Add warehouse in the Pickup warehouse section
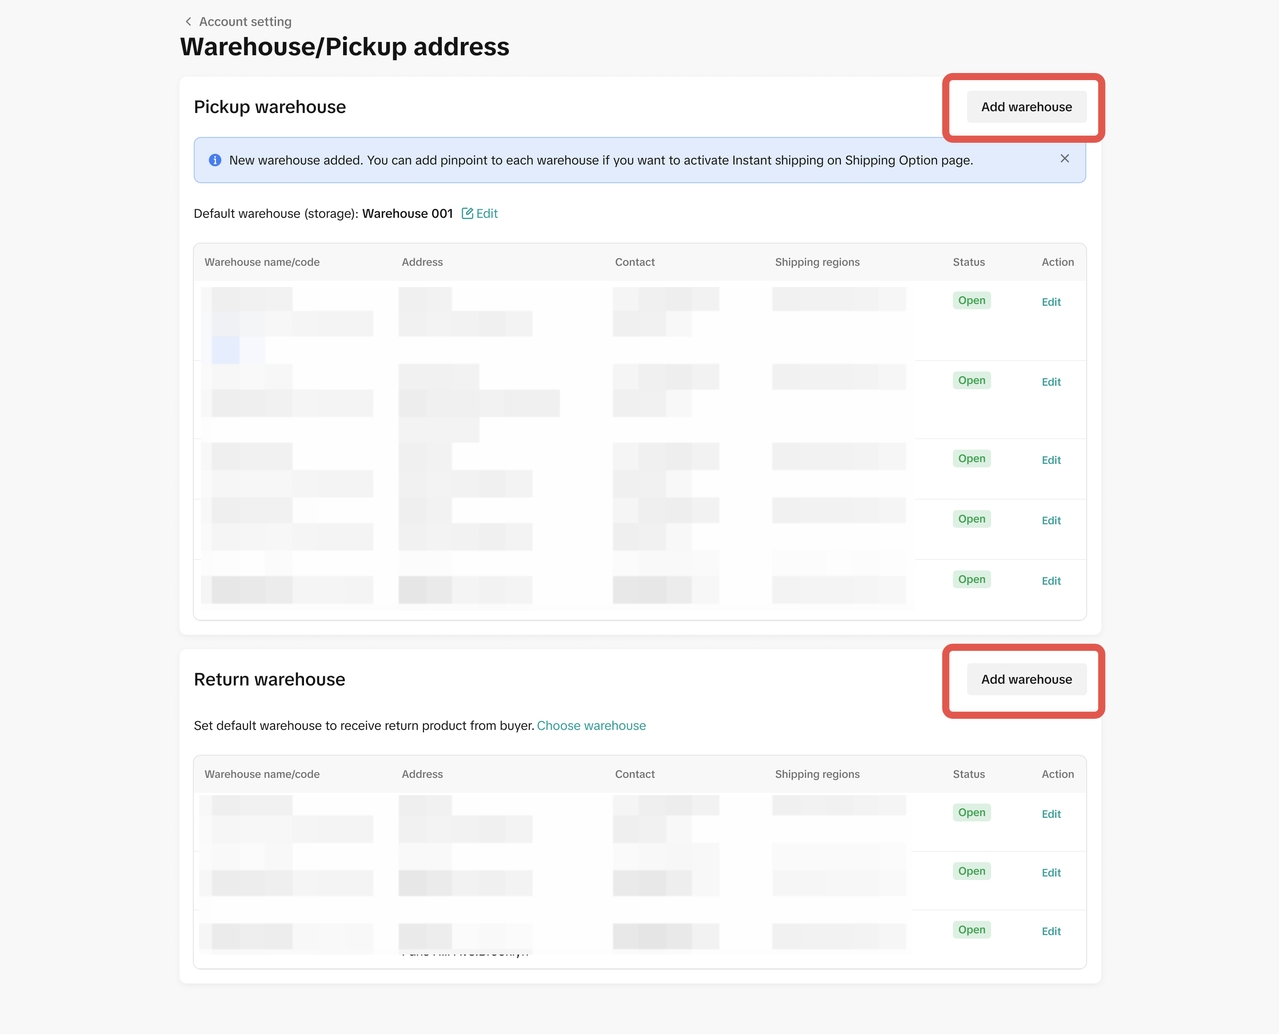Screen dimensions: 1279x1034 (1026, 107)
